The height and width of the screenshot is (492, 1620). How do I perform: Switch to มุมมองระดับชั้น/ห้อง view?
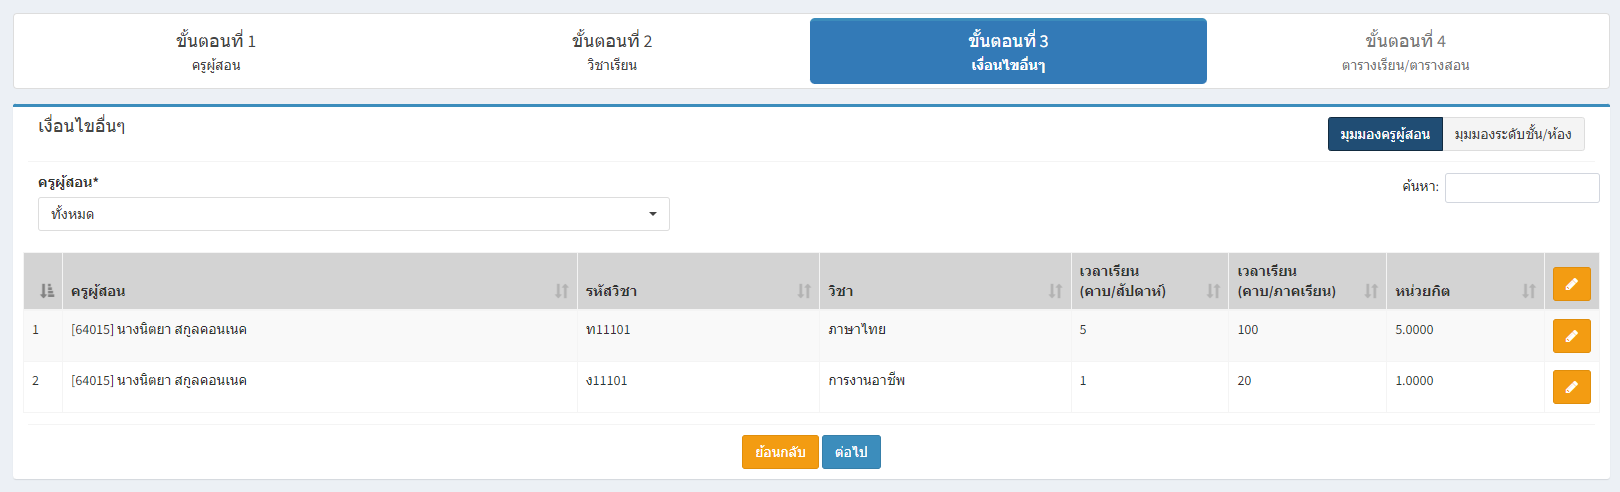pyautogui.click(x=1513, y=134)
